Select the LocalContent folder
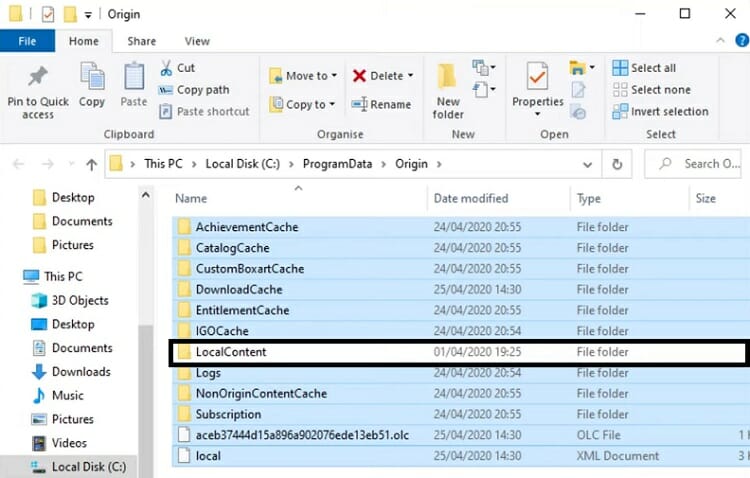This screenshot has width=750, height=478. coord(231,352)
